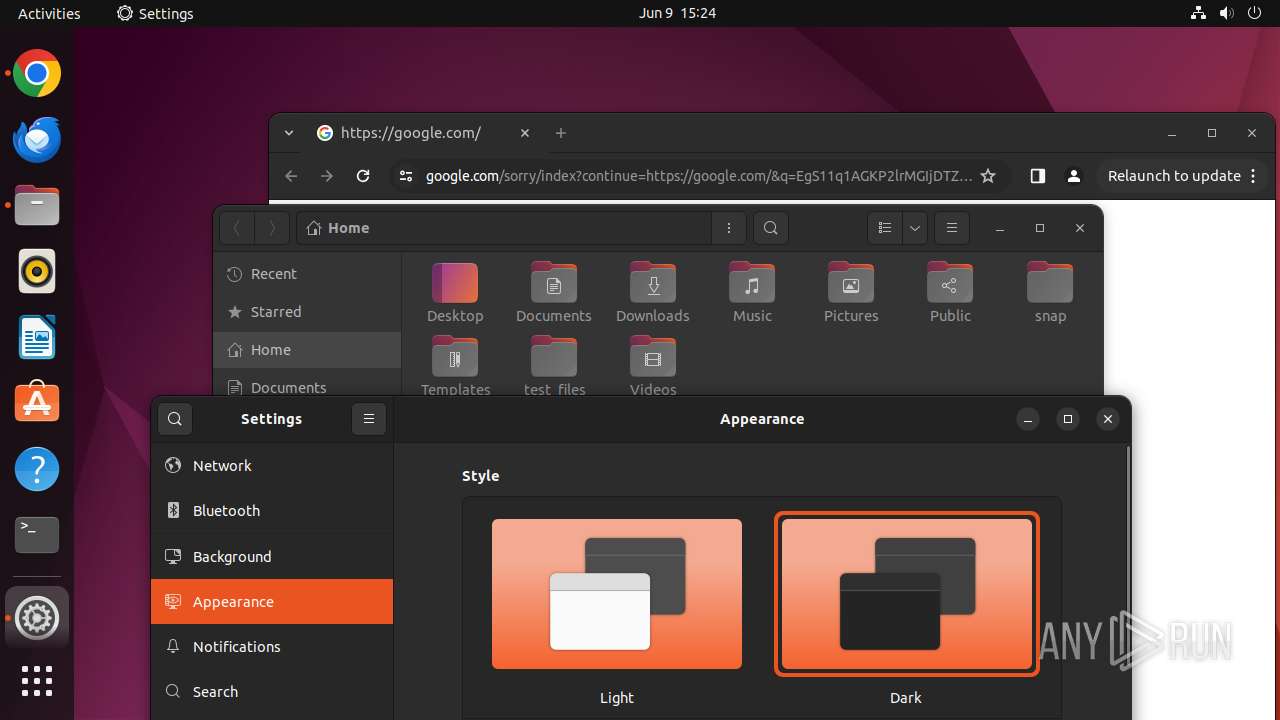Image resolution: width=1280 pixels, height=720 pixels.
Task: Select the google.com Chrome tab
Action: (425, 133)
